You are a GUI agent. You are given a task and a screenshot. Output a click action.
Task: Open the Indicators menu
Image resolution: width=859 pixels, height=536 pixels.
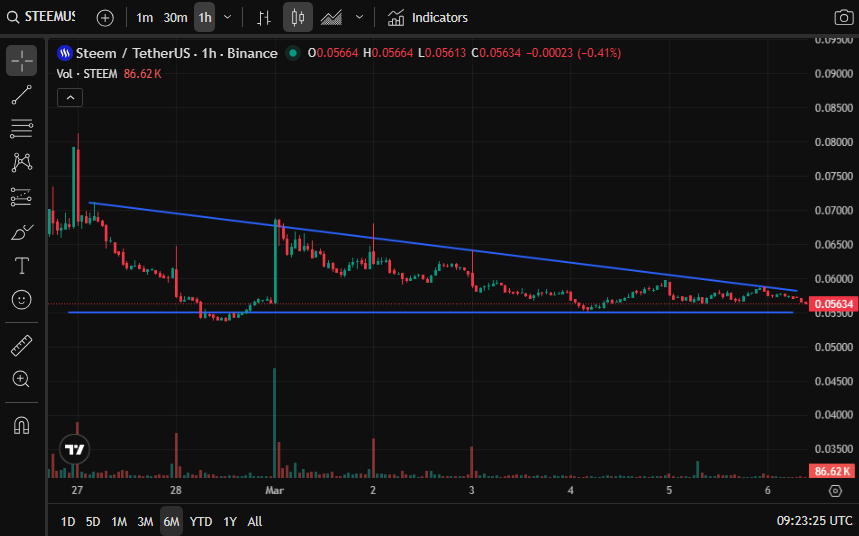[427, 18]
